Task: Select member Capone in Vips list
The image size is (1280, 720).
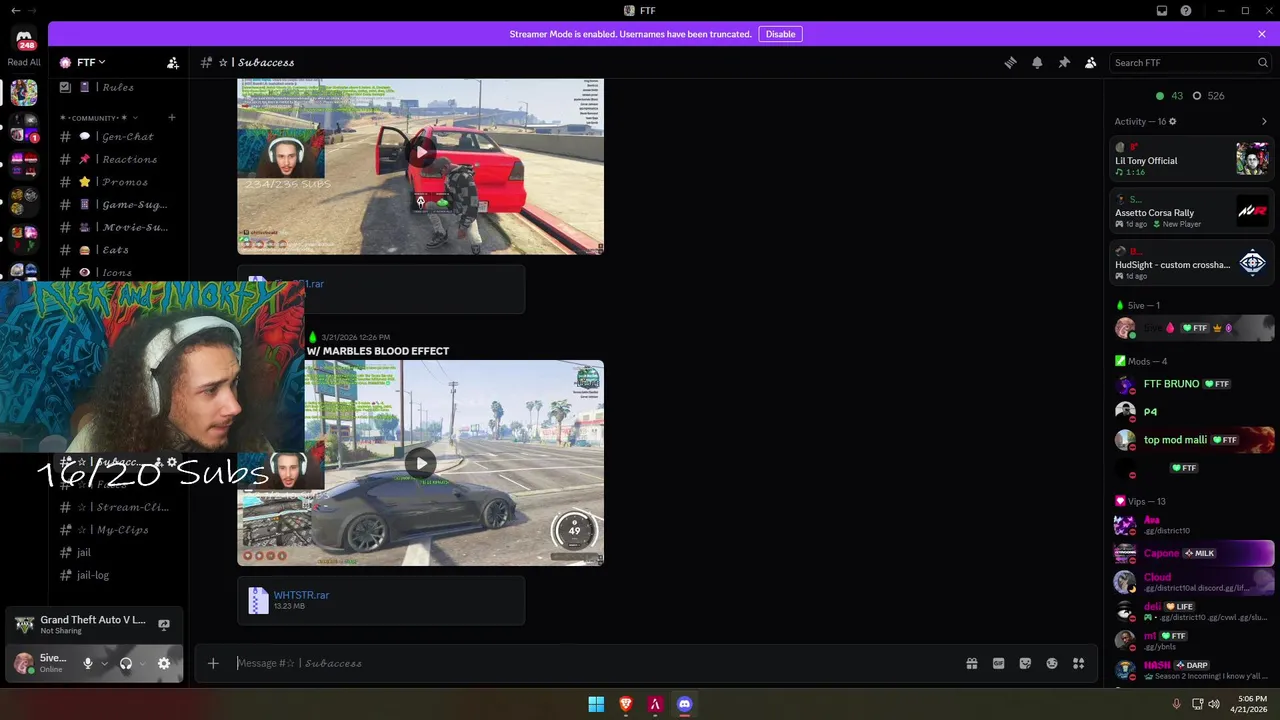Action: (1191, 553)
